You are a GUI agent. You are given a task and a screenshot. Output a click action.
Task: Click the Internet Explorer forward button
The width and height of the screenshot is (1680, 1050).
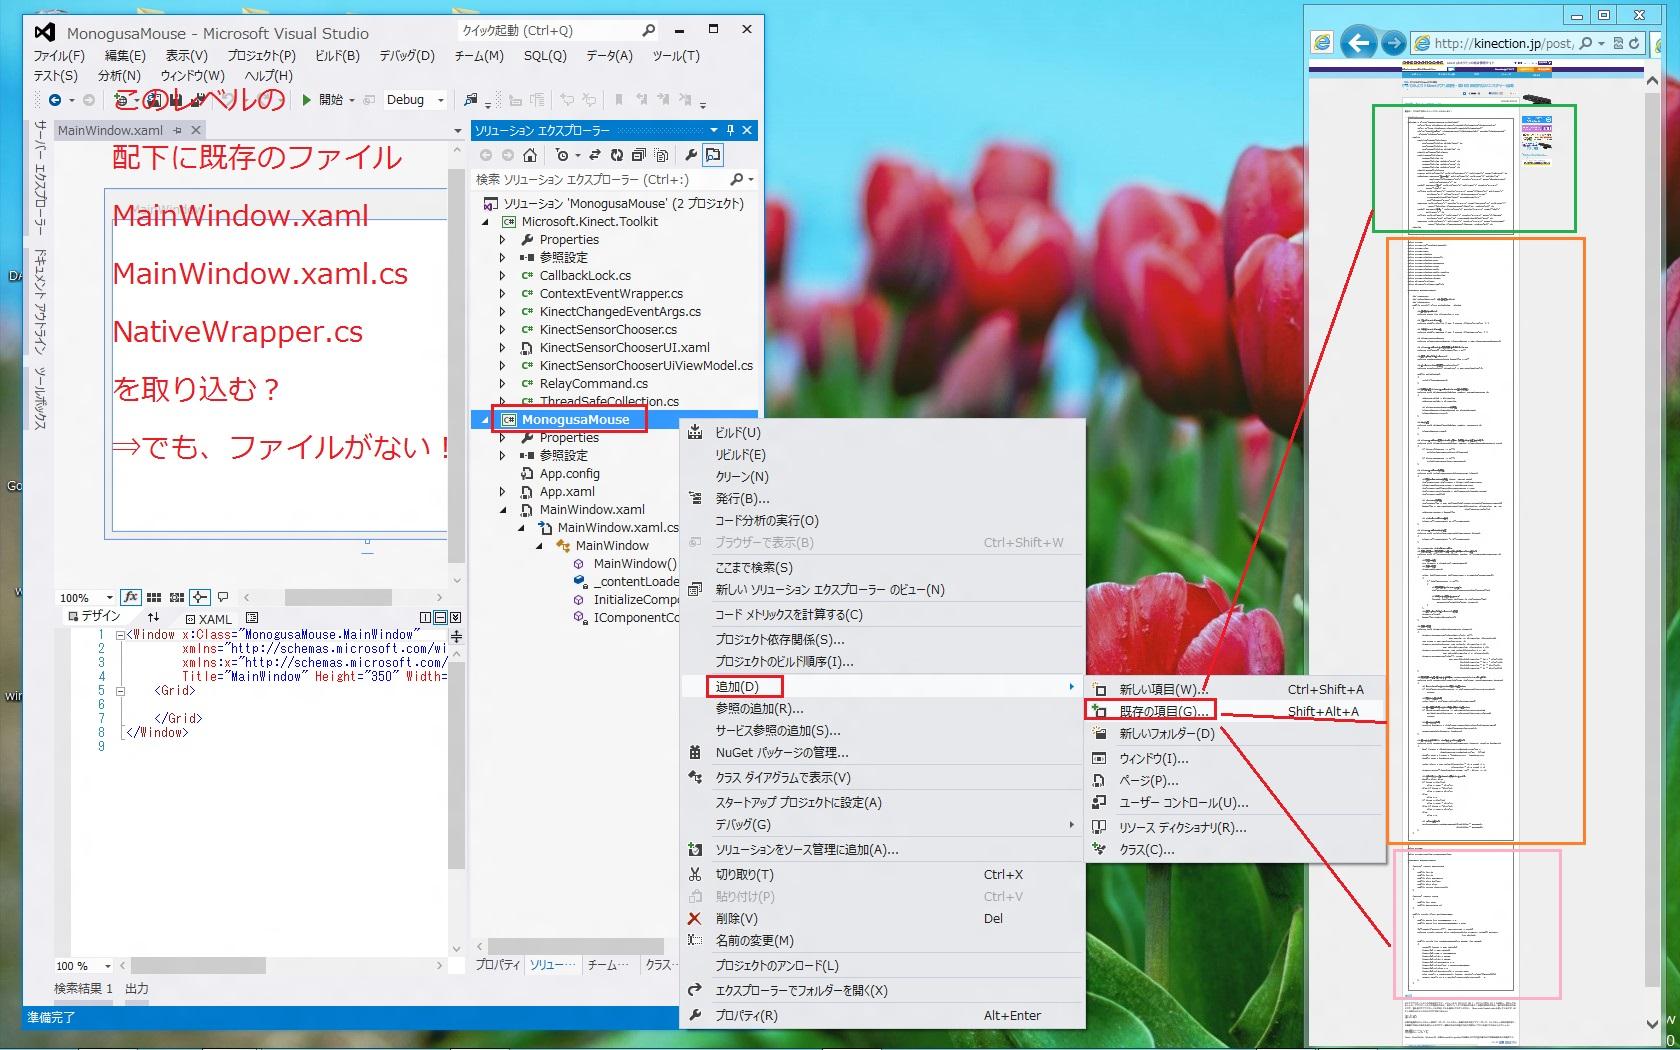point(1393,43)
